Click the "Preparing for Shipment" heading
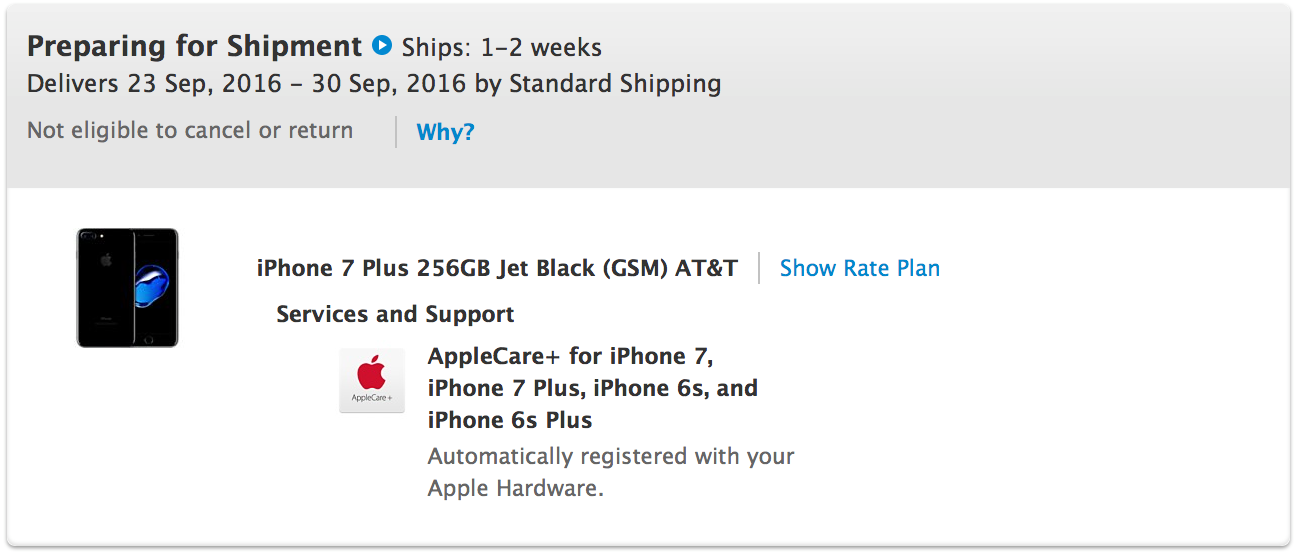1300x552 pixels. coord(194,47)
